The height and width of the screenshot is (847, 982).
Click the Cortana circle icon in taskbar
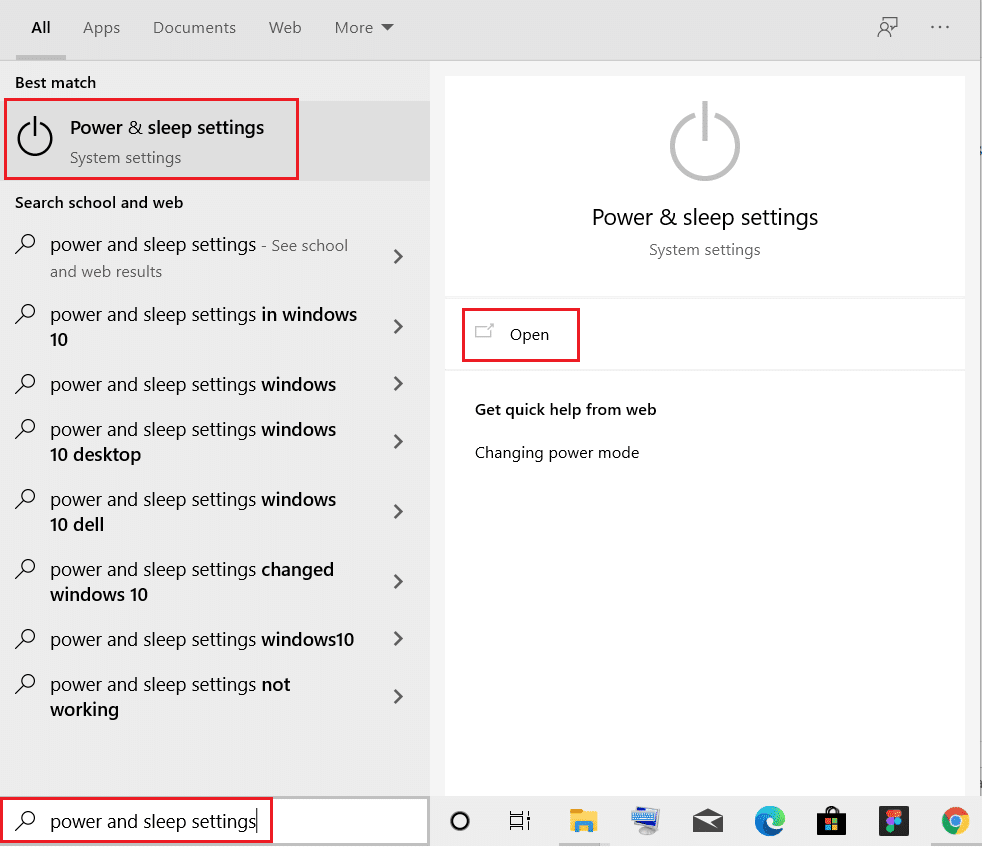click(460, 821)
